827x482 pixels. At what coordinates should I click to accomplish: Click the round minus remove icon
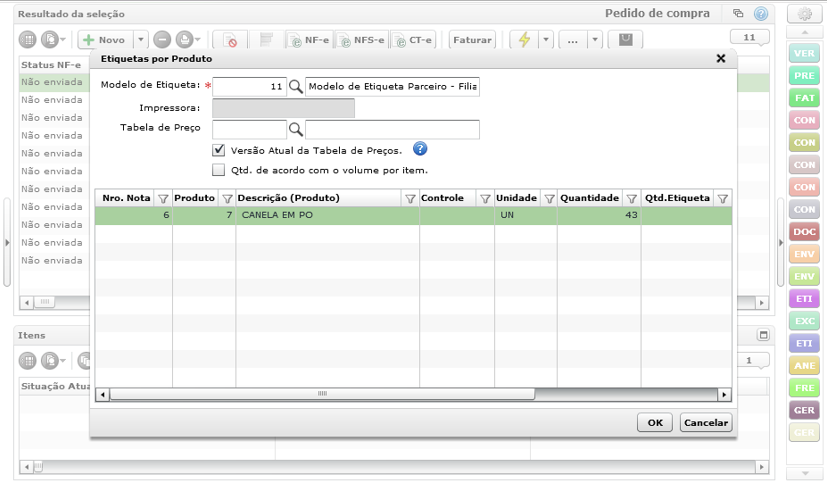(x=162, y=40)
